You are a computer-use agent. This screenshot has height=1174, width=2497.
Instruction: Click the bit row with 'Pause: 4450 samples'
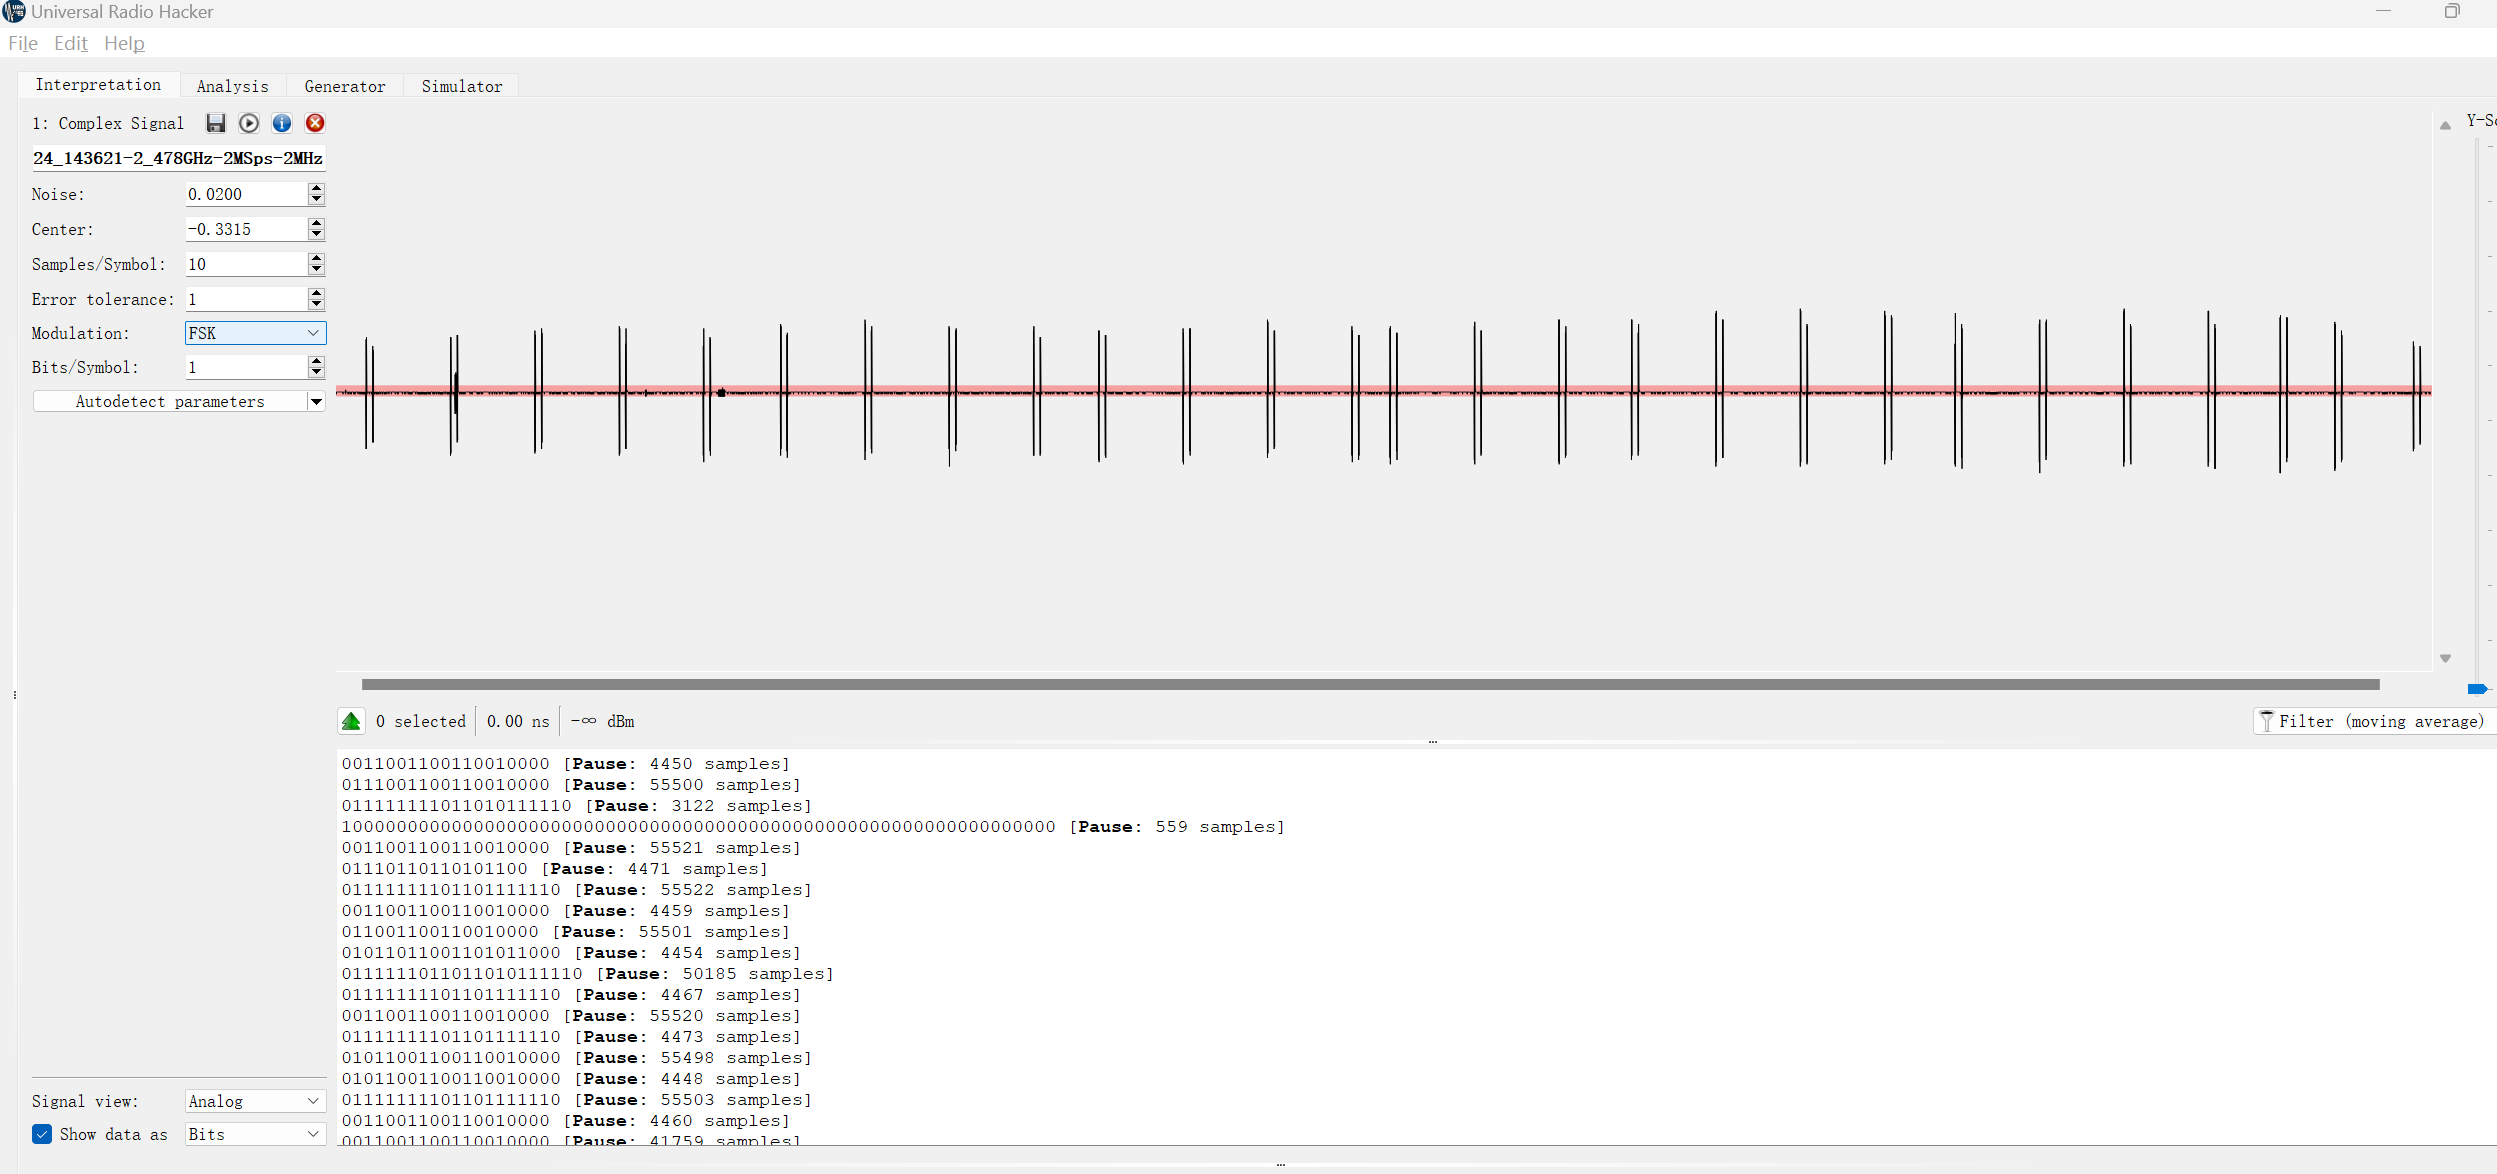coord(566,764)
